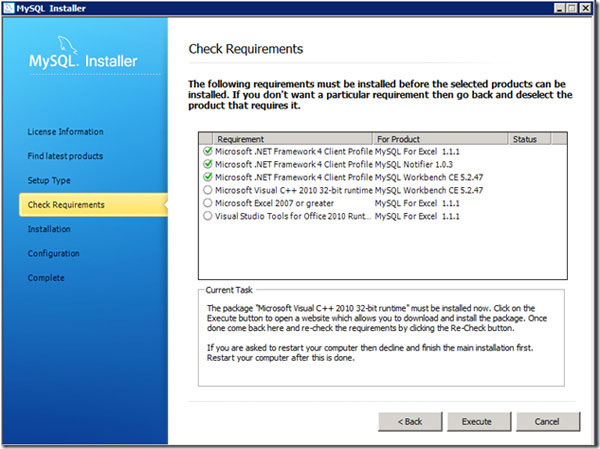600x449 pixels.
Task: Click the Current Task group label
Action: point(229,290)
